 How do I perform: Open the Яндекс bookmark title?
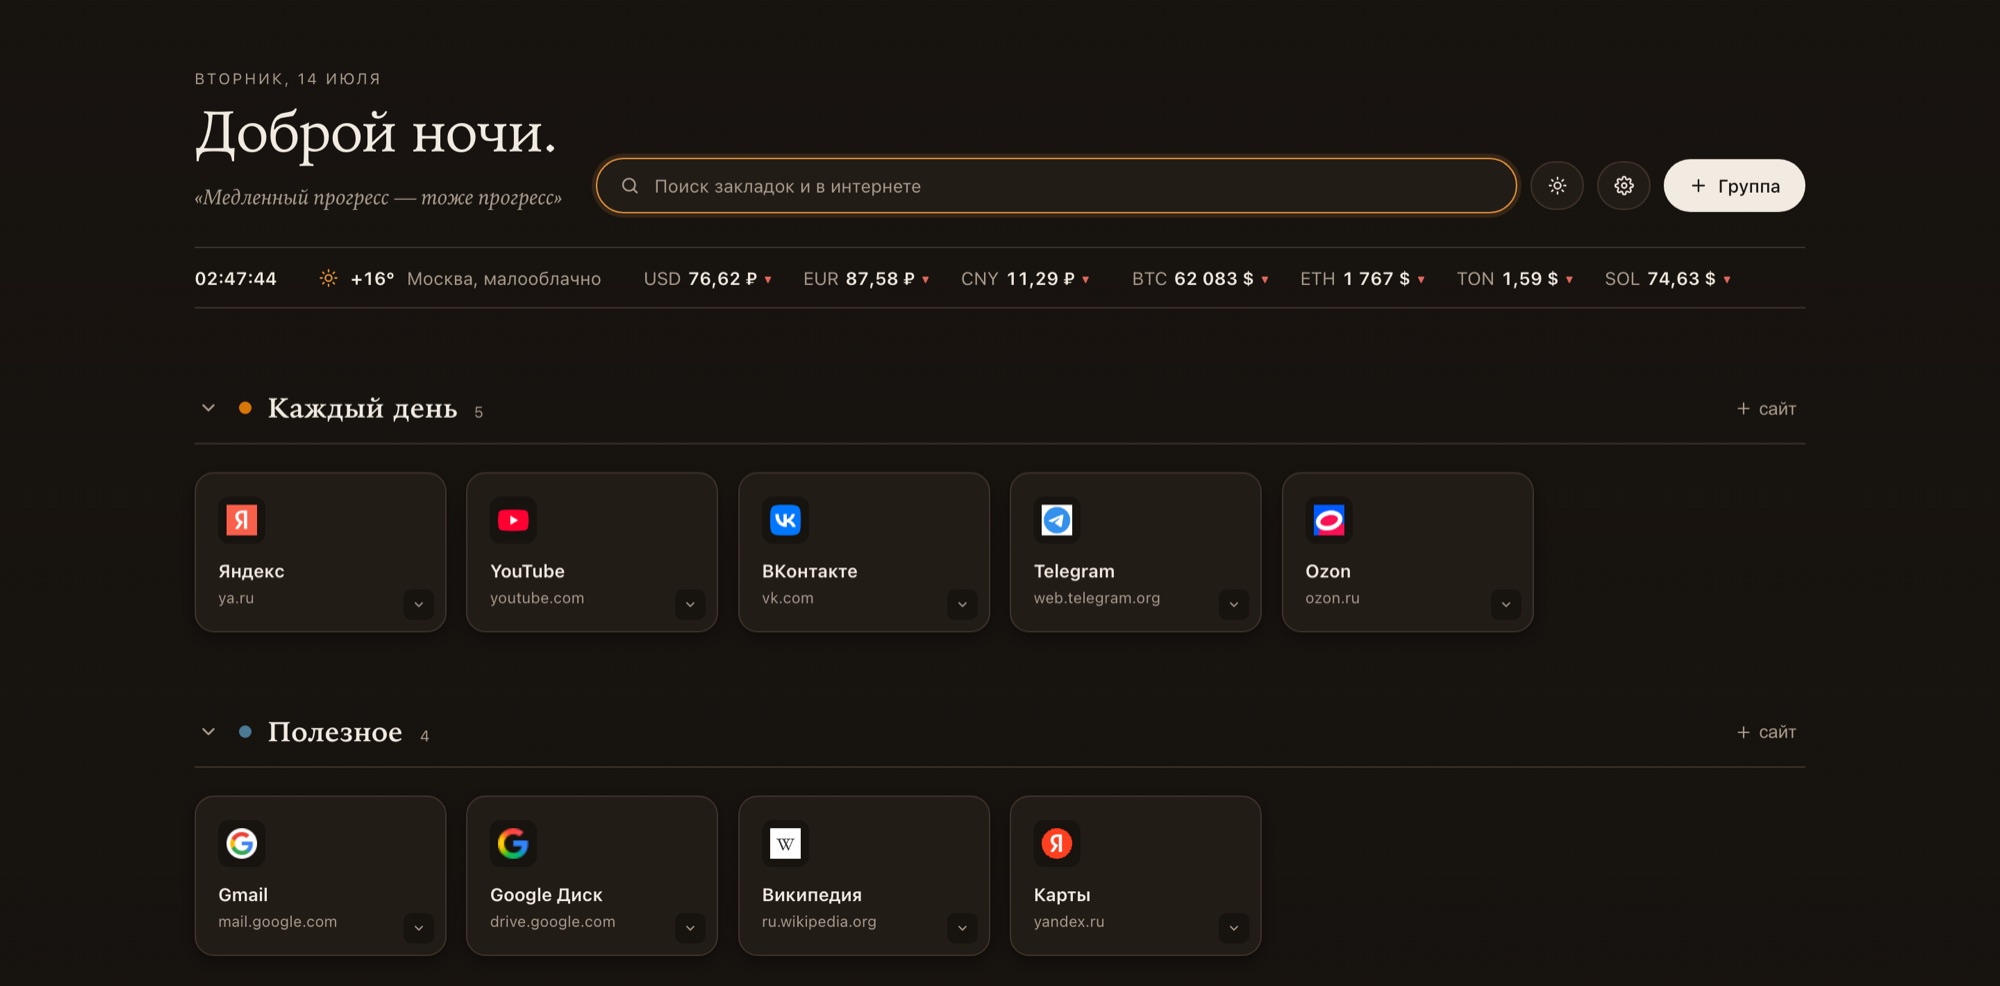(251, 572)
